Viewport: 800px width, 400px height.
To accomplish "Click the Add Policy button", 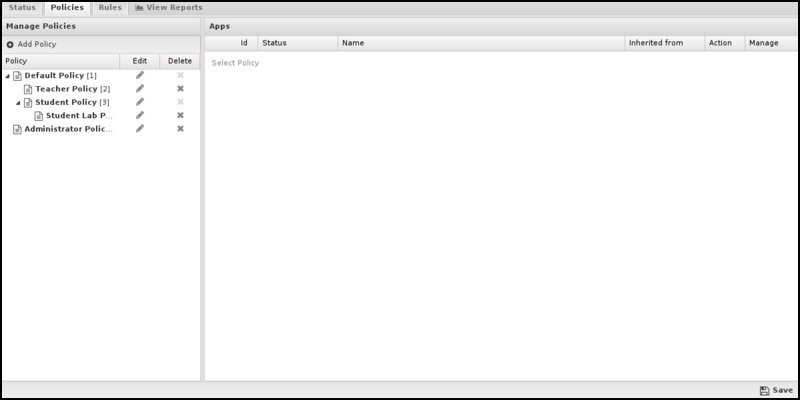I will coord(32,44).
